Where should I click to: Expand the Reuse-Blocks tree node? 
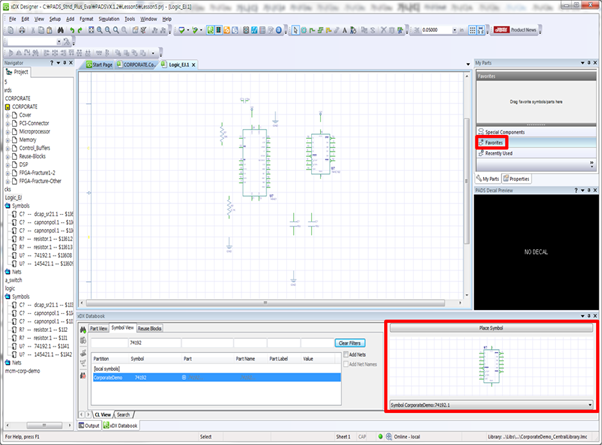tap(8, 156)
